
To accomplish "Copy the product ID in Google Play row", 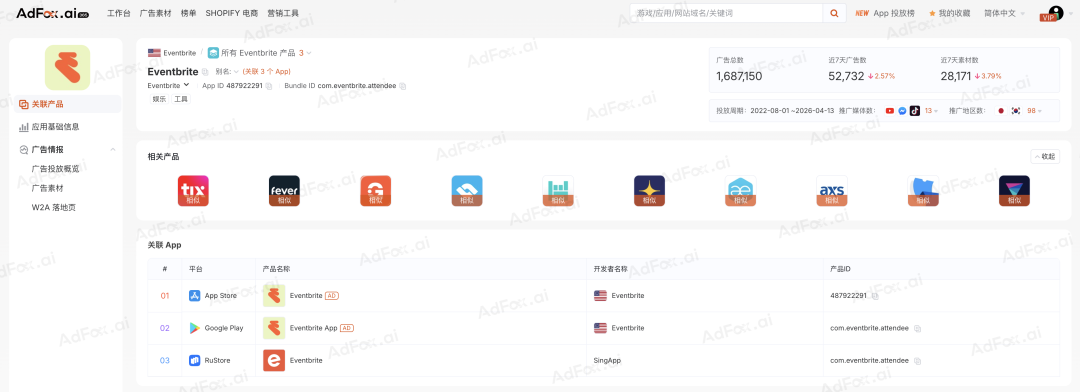I will pyautogui.click(x=917, y=328).
